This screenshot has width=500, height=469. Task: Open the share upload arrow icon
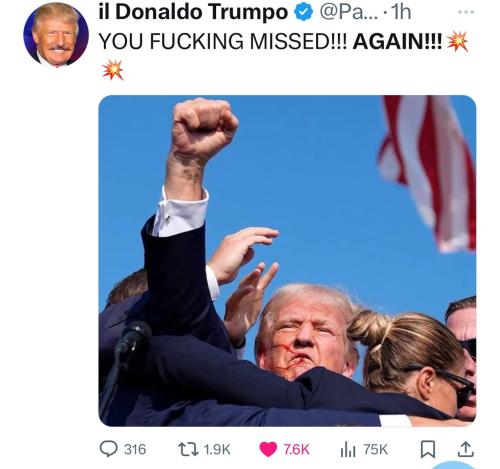pos(465,449)
